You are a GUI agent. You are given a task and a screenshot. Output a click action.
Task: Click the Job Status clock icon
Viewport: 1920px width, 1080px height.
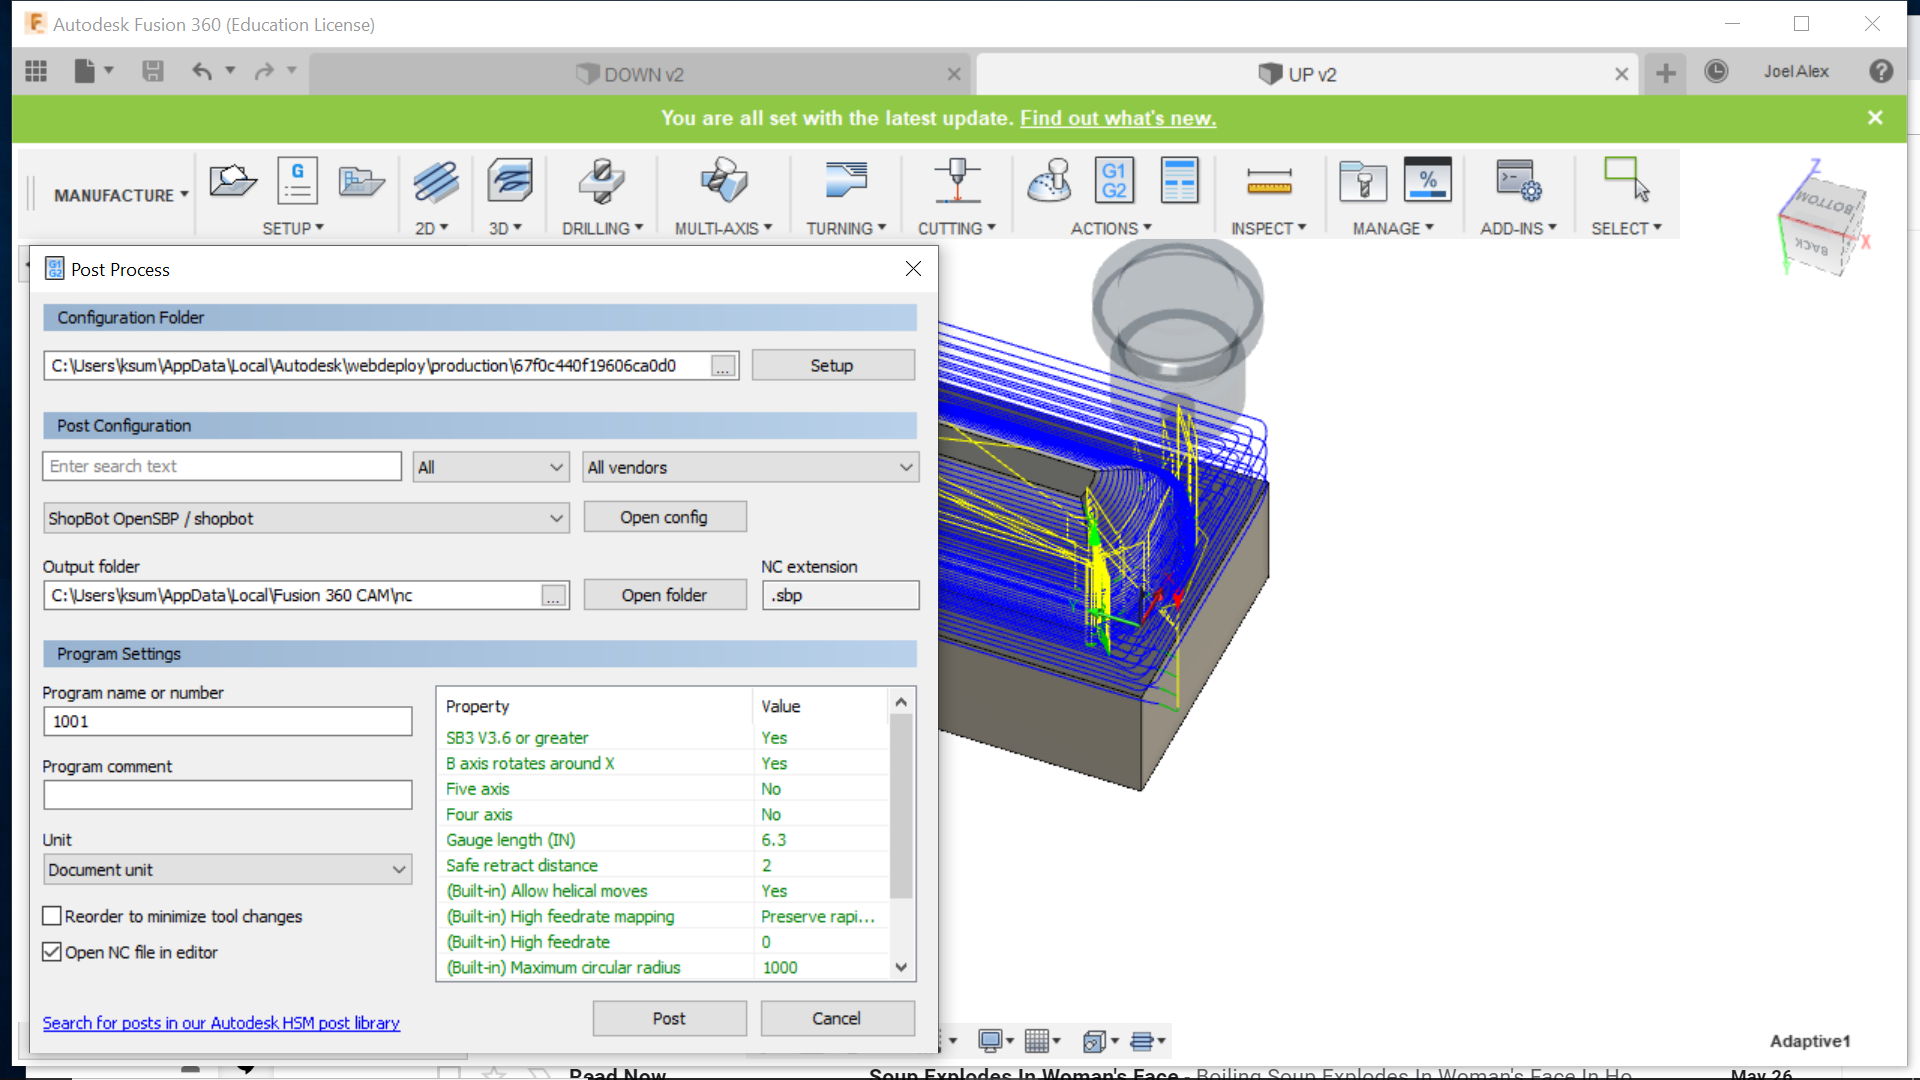(x=1716, y=72)
